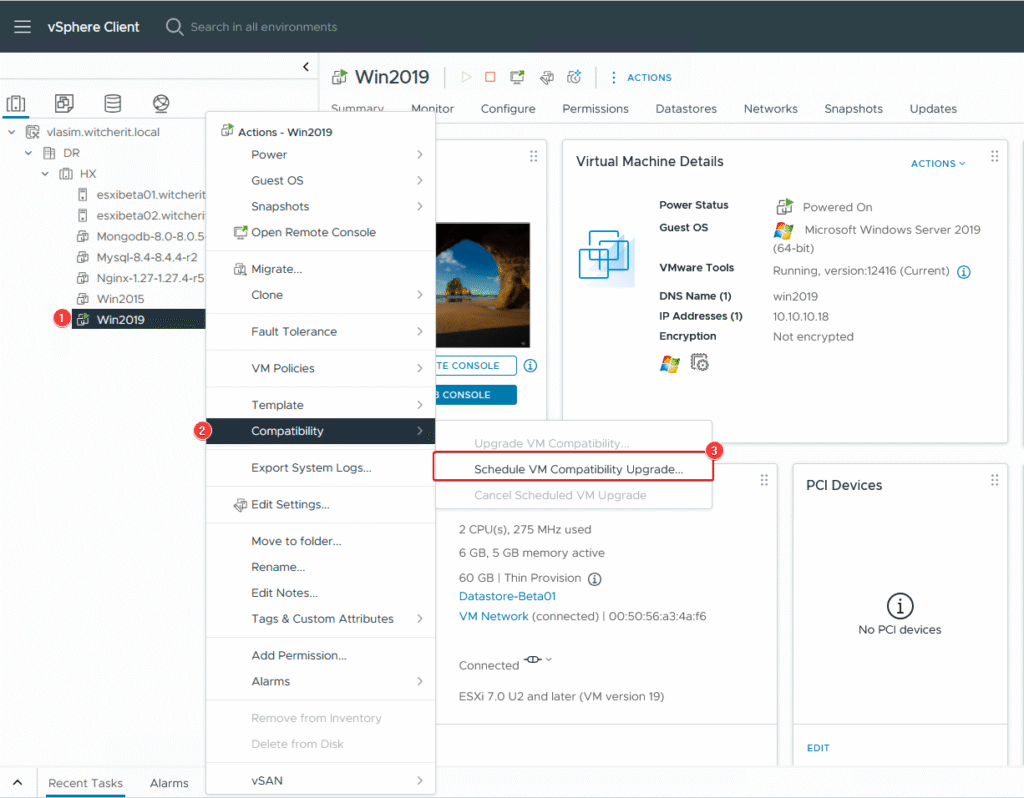Choose Export System Logs...
Viewport: 1024px width, 798px height.
[321, 468]
